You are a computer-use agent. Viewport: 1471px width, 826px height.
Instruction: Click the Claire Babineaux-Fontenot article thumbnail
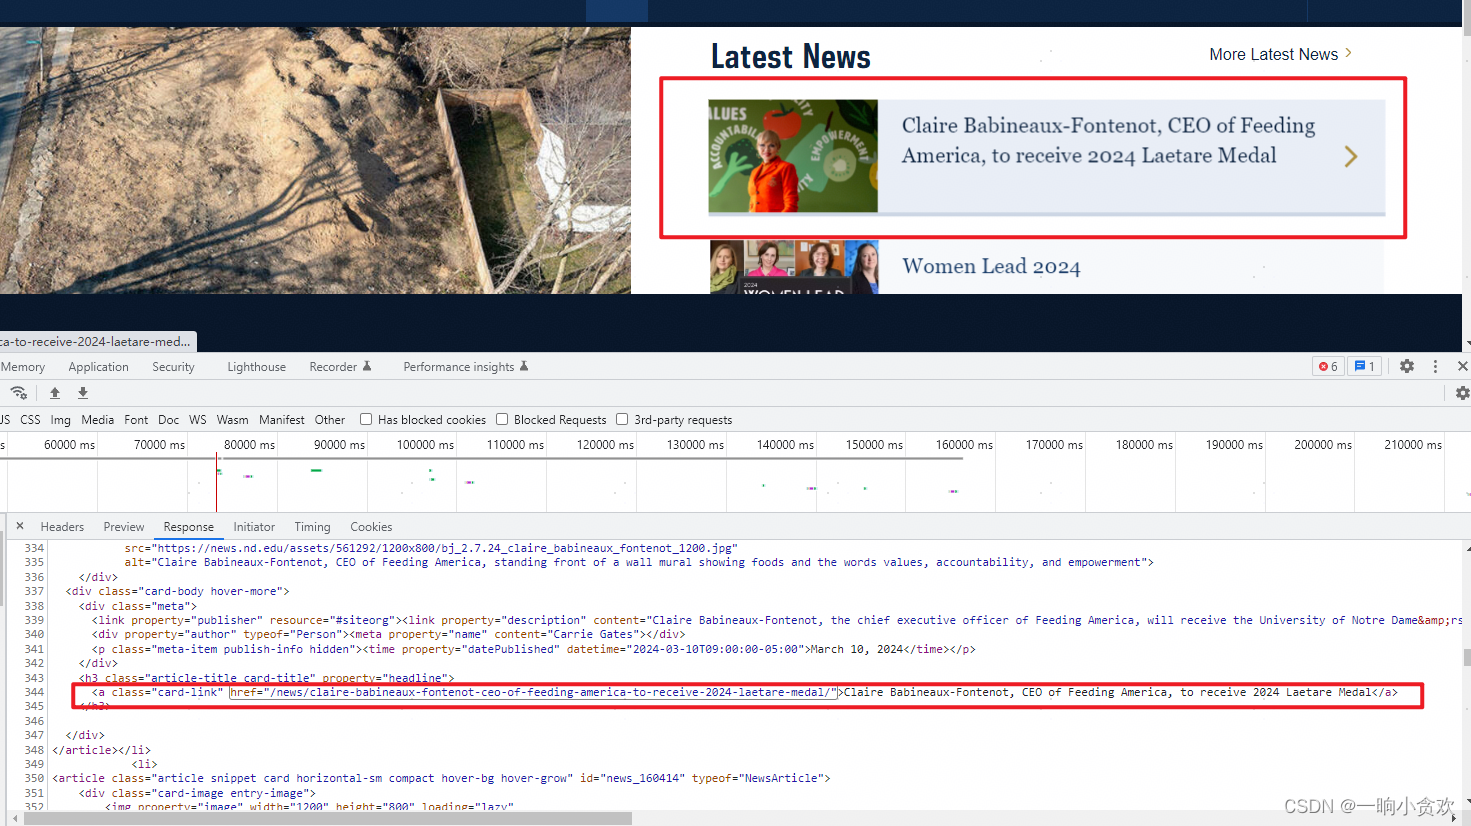coord(793,156)
